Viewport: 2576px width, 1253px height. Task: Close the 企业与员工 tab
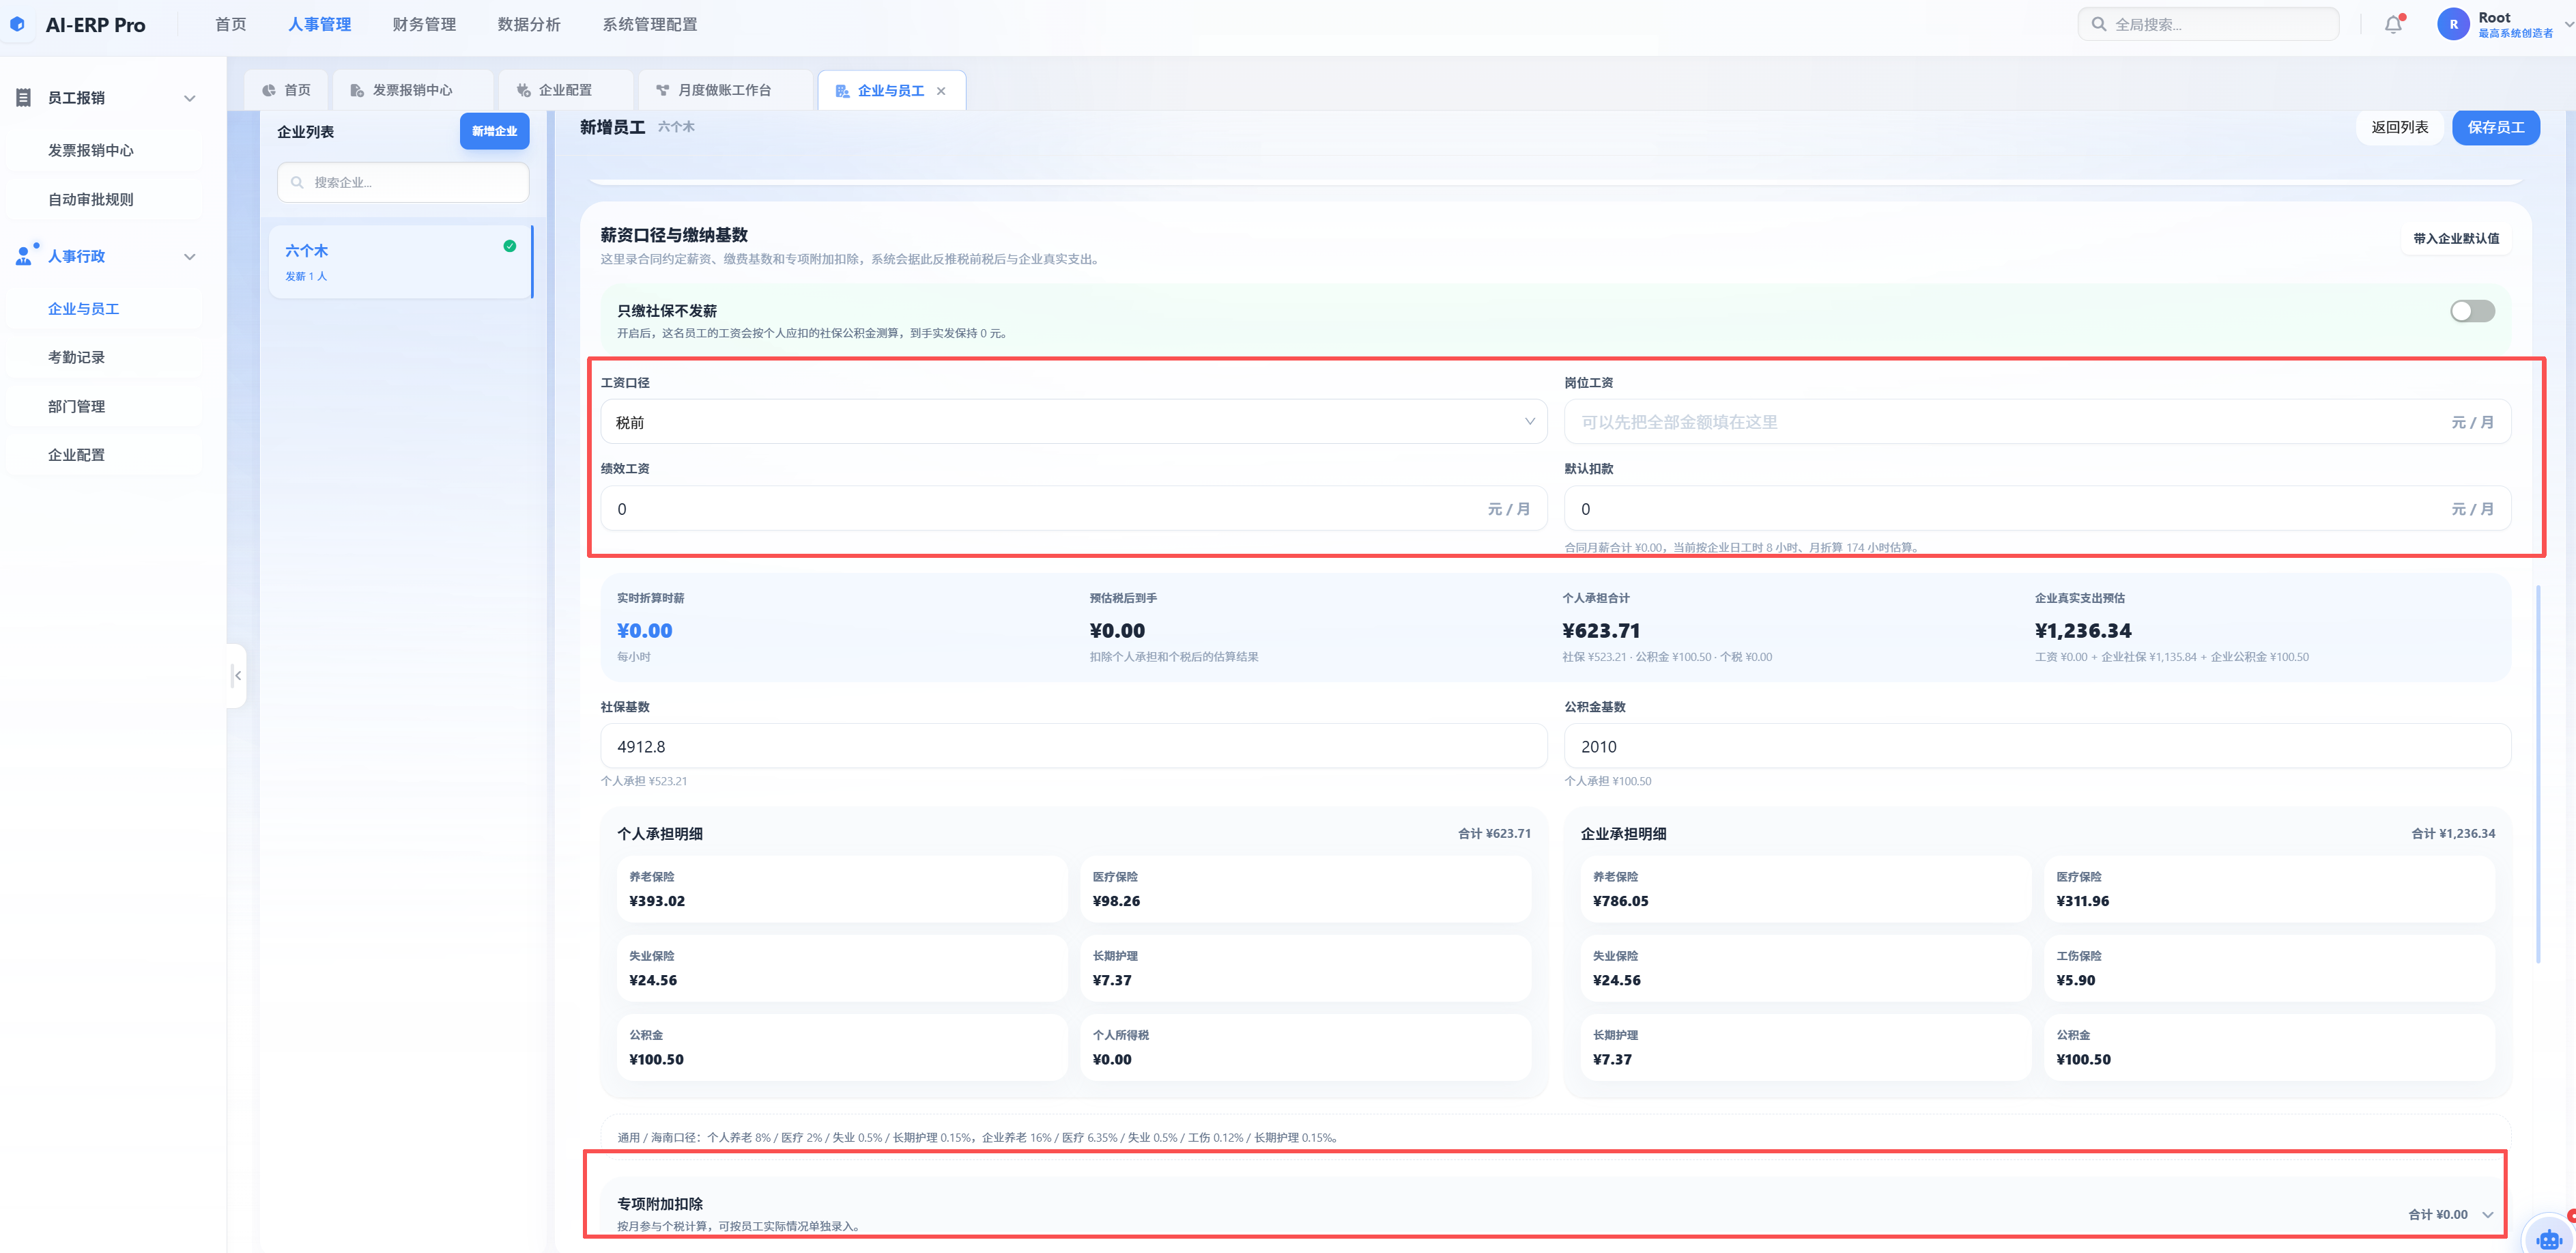click(941, 90)
